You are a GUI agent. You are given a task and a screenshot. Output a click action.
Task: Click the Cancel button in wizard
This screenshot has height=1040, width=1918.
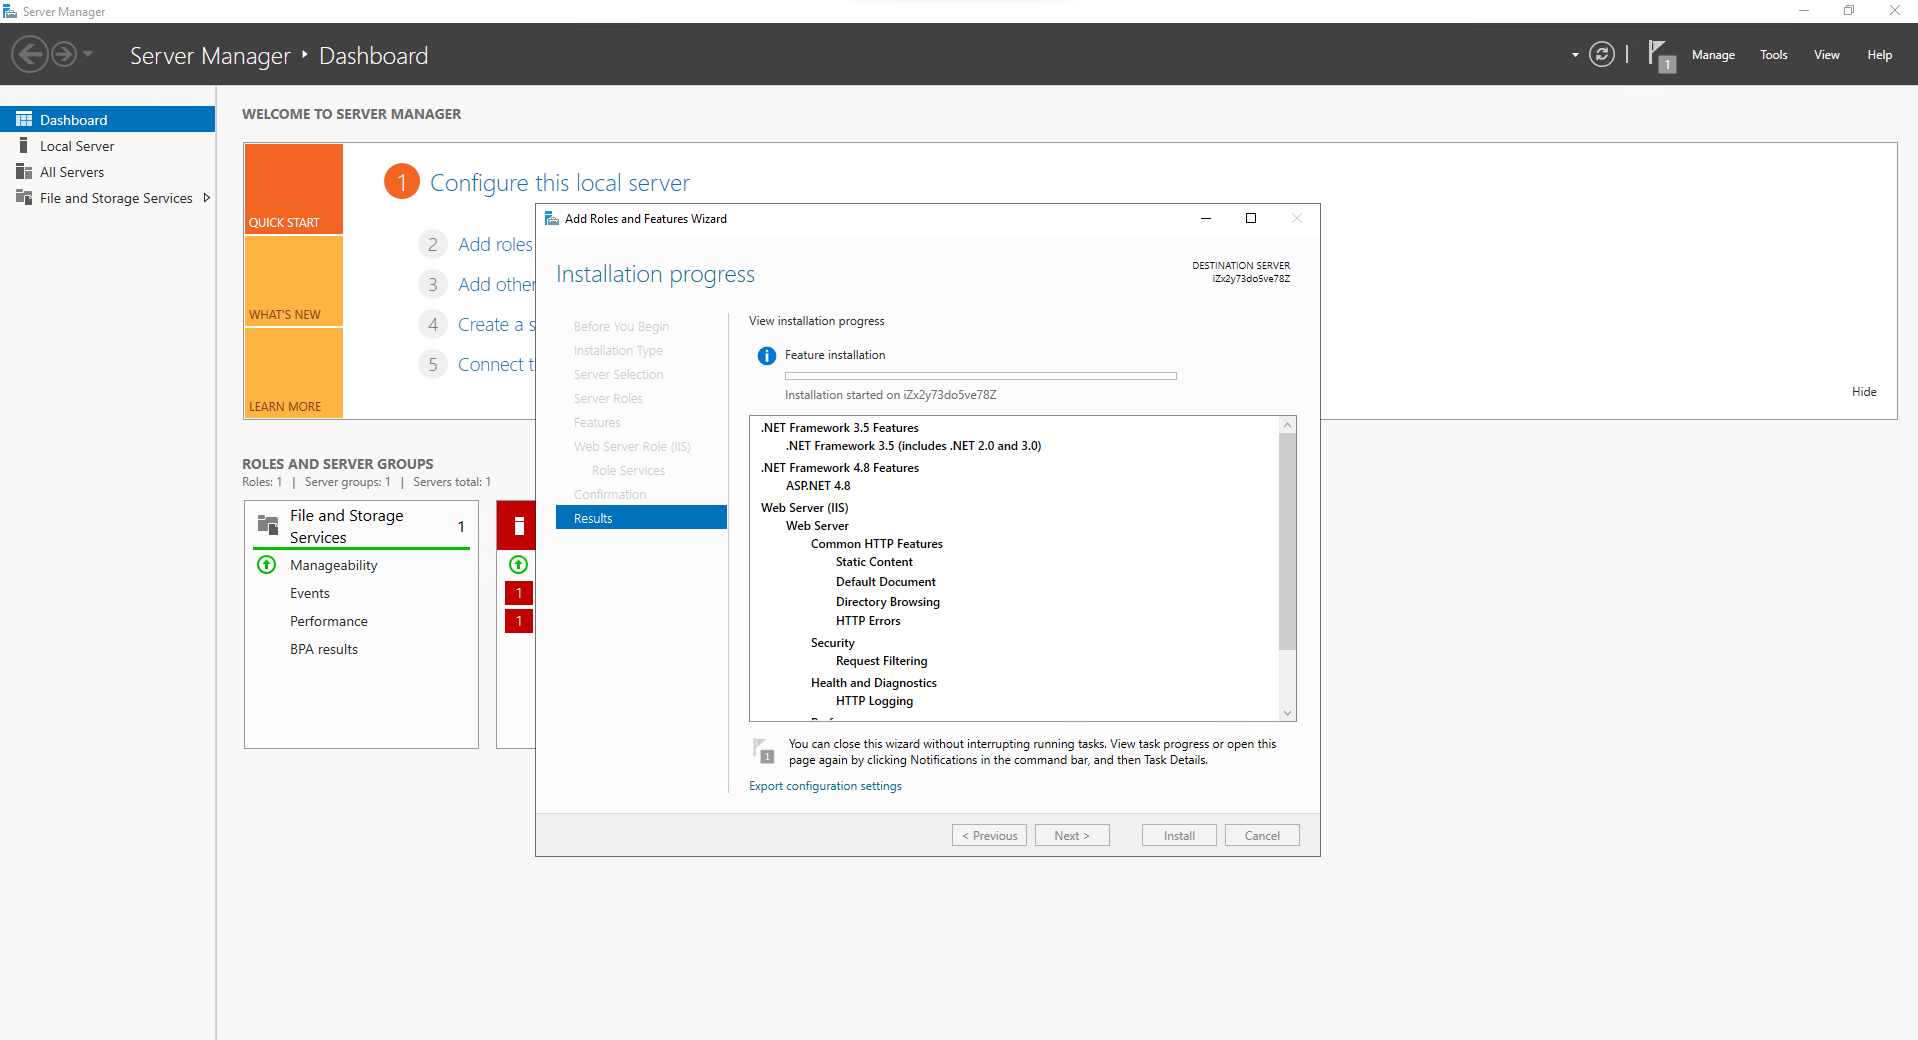click(1262, 835)
